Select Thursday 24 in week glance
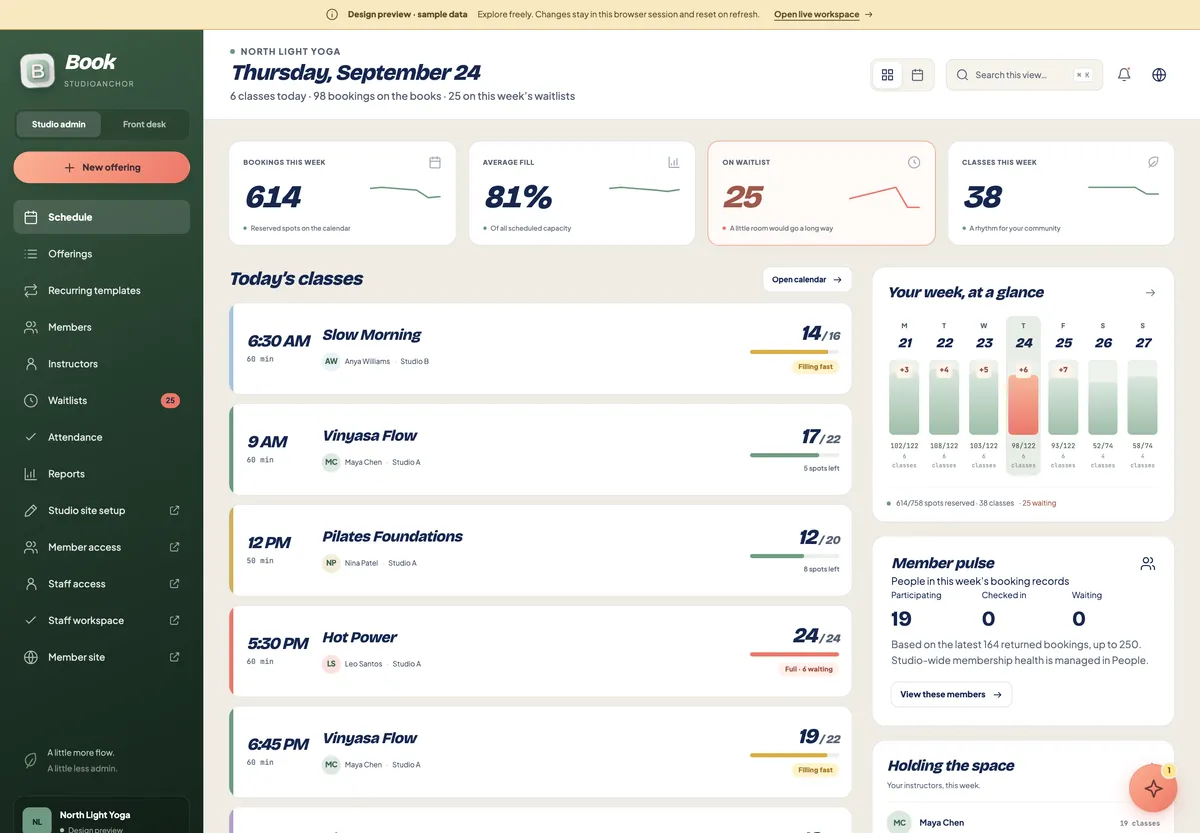The height and width of the screenshot is (833, 1200). coord(1023,395)
